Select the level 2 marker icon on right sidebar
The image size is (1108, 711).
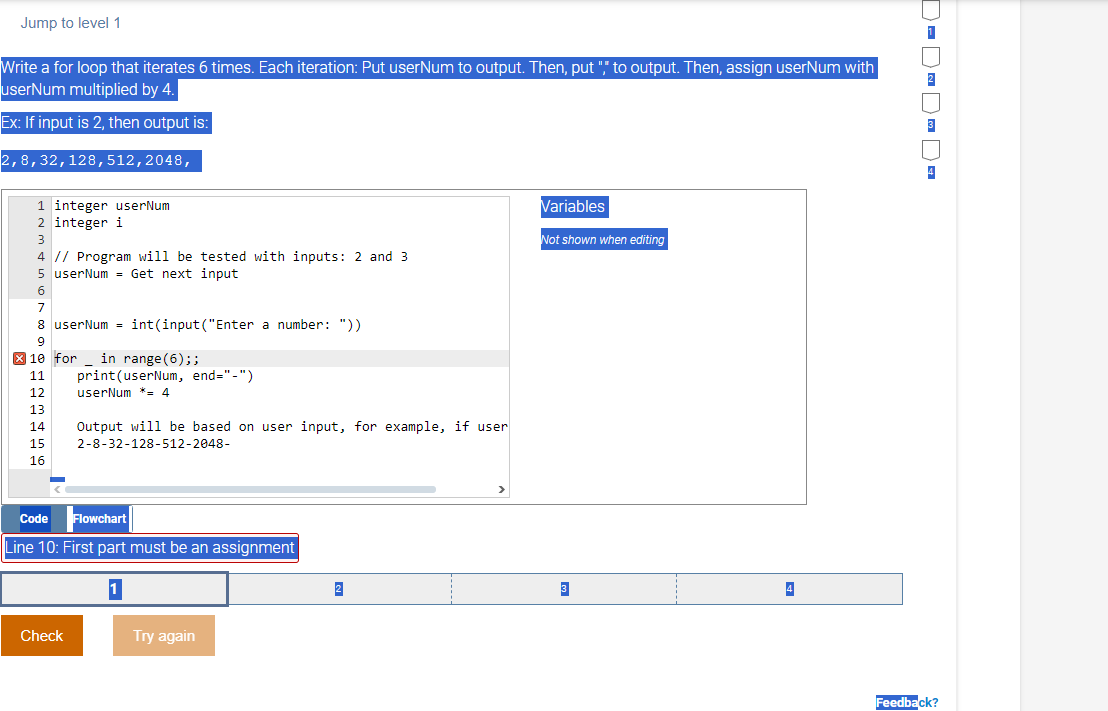click(x=930, y=57)
